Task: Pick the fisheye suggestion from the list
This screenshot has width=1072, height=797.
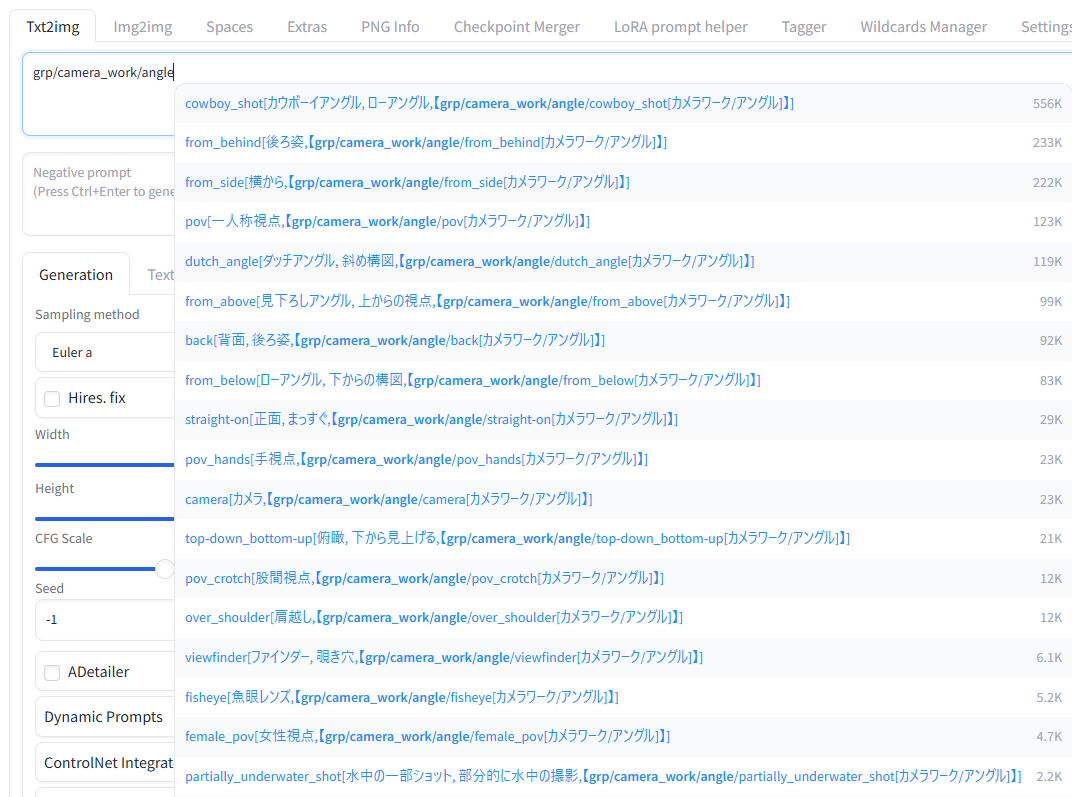Action: (401, 697)
